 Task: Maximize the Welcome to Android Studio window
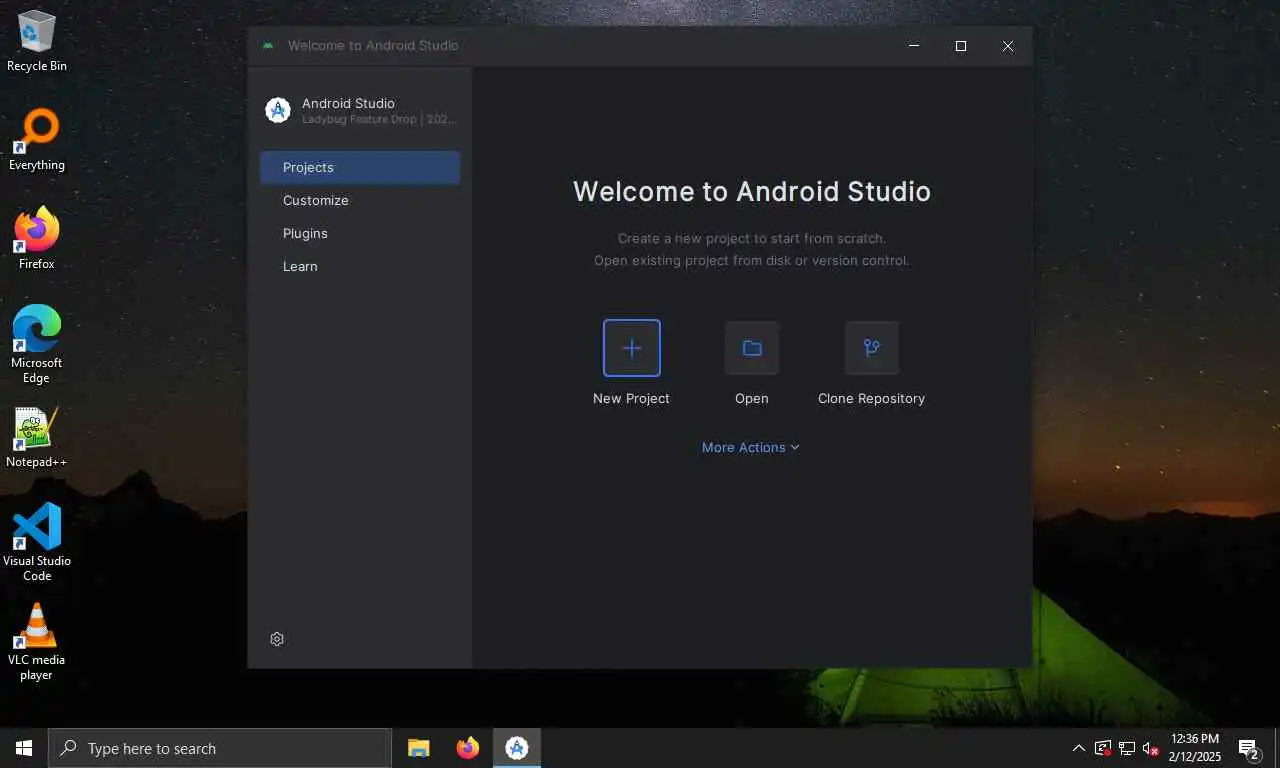coord(961,46)
